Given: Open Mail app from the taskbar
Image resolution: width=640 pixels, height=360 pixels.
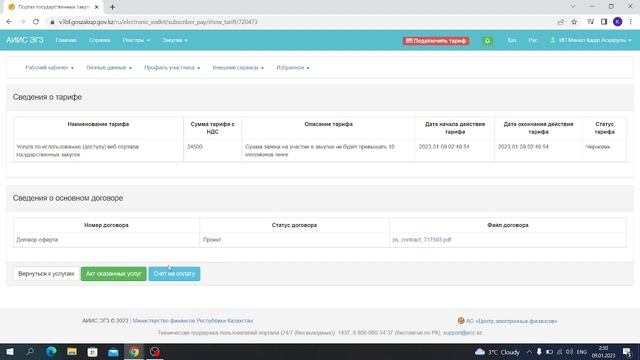Looking at the screenshot, I should (x=113, y=352).
